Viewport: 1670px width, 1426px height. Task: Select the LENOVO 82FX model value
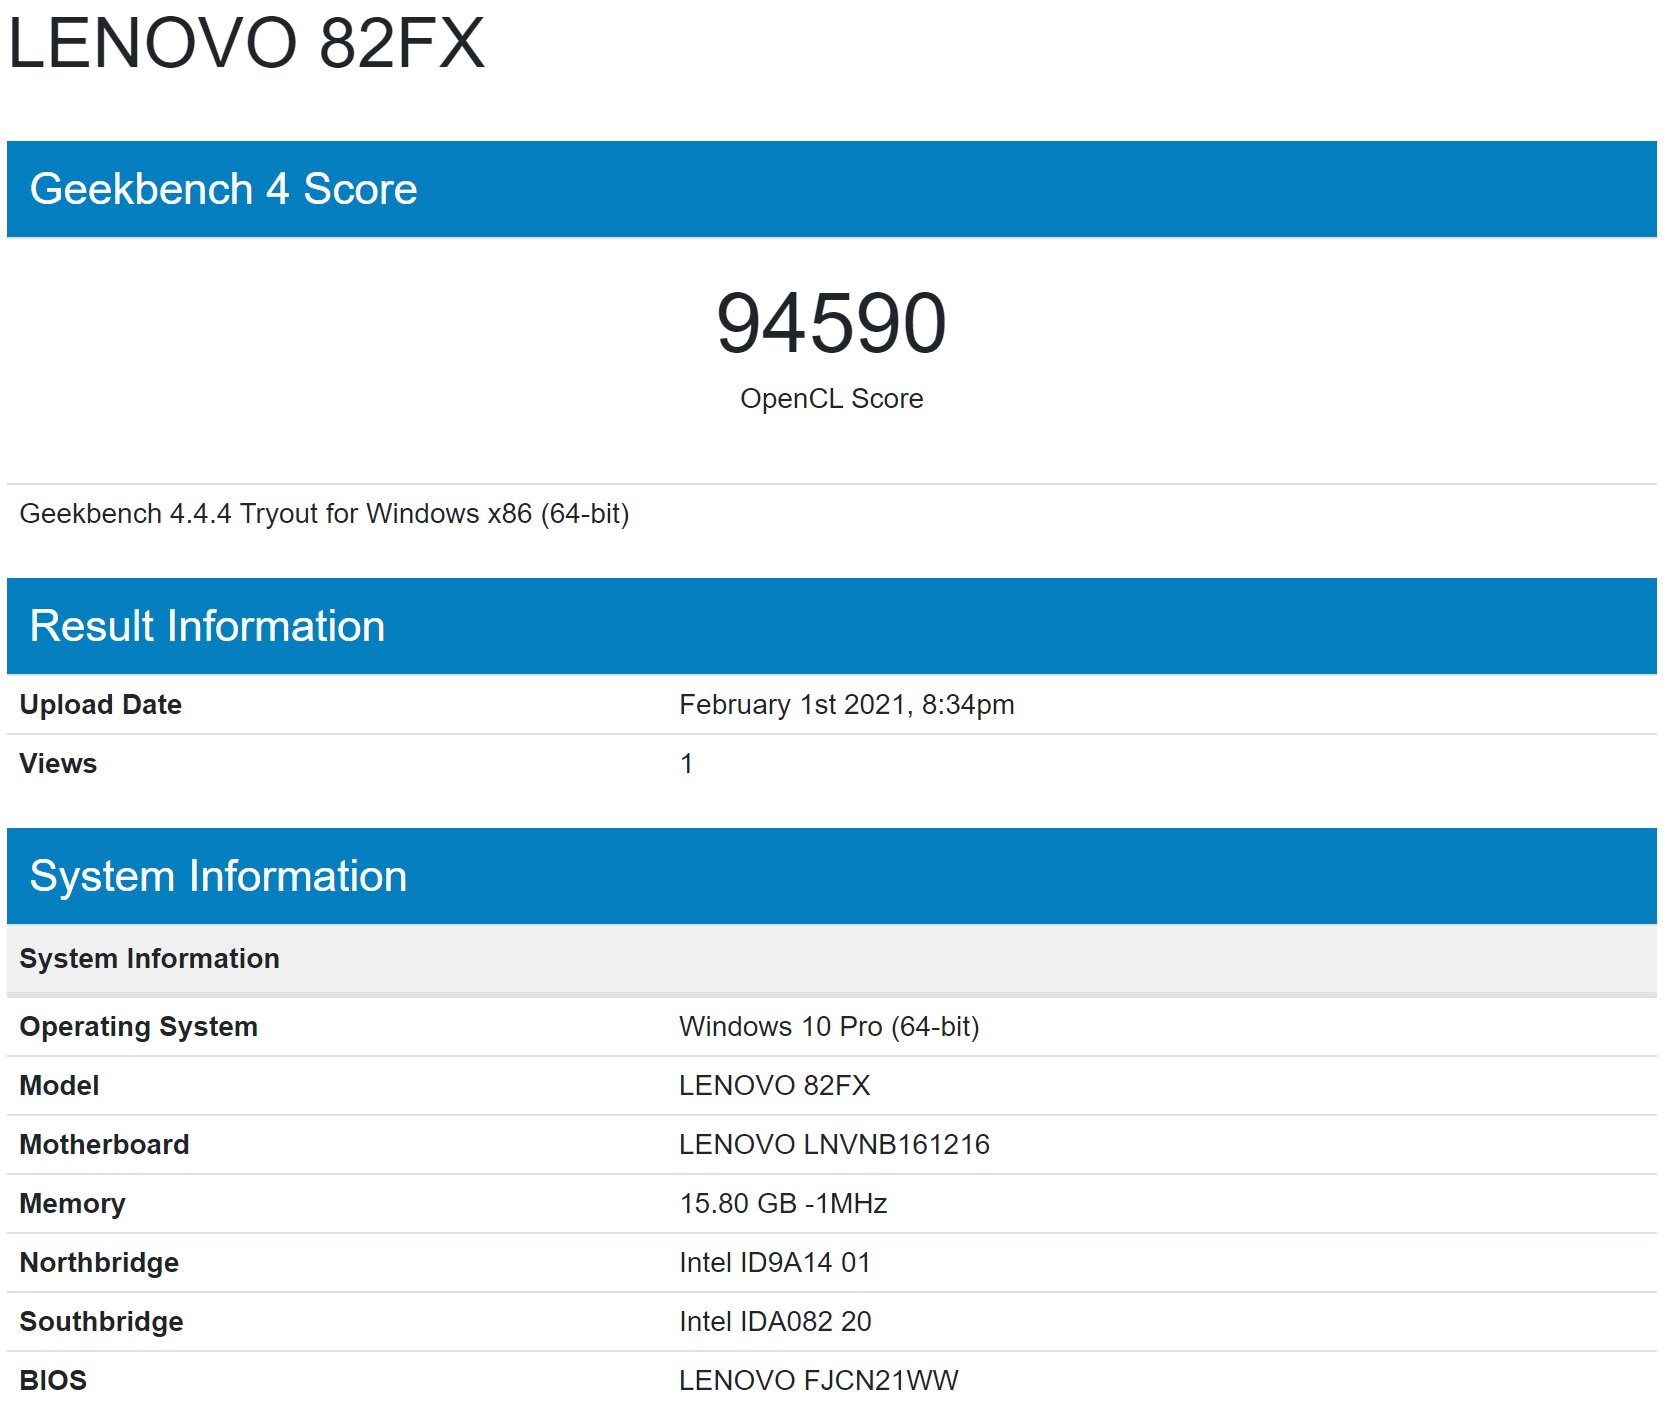(775, 1085)
